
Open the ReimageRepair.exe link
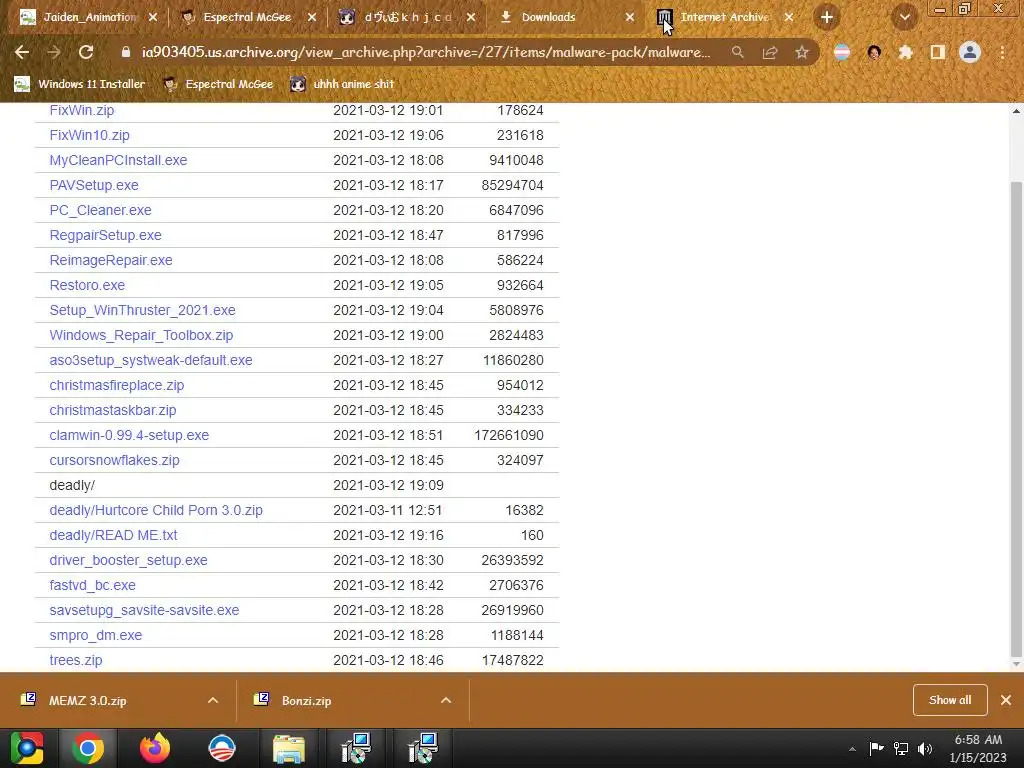[x=111, y=260]
